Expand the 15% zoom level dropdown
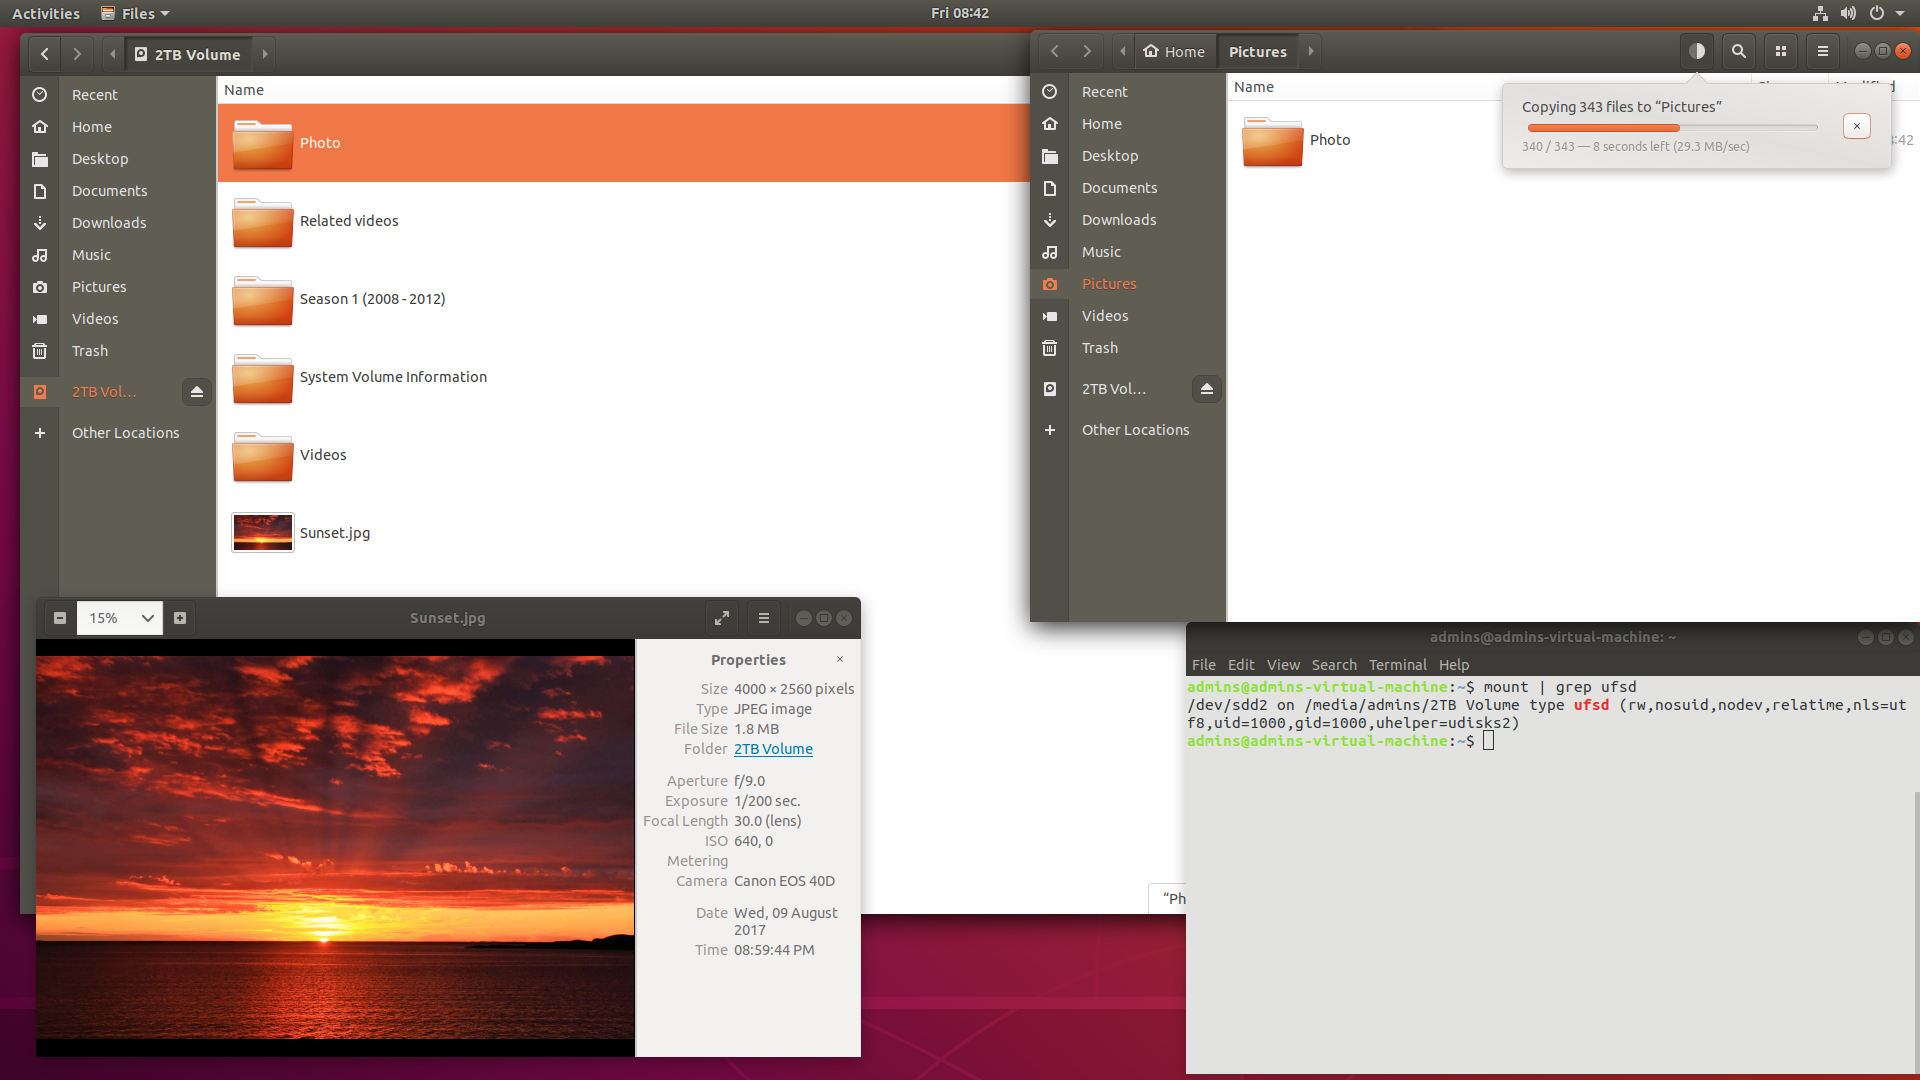Screen dimensions: 1920x1080 click(x=147, y=618)
